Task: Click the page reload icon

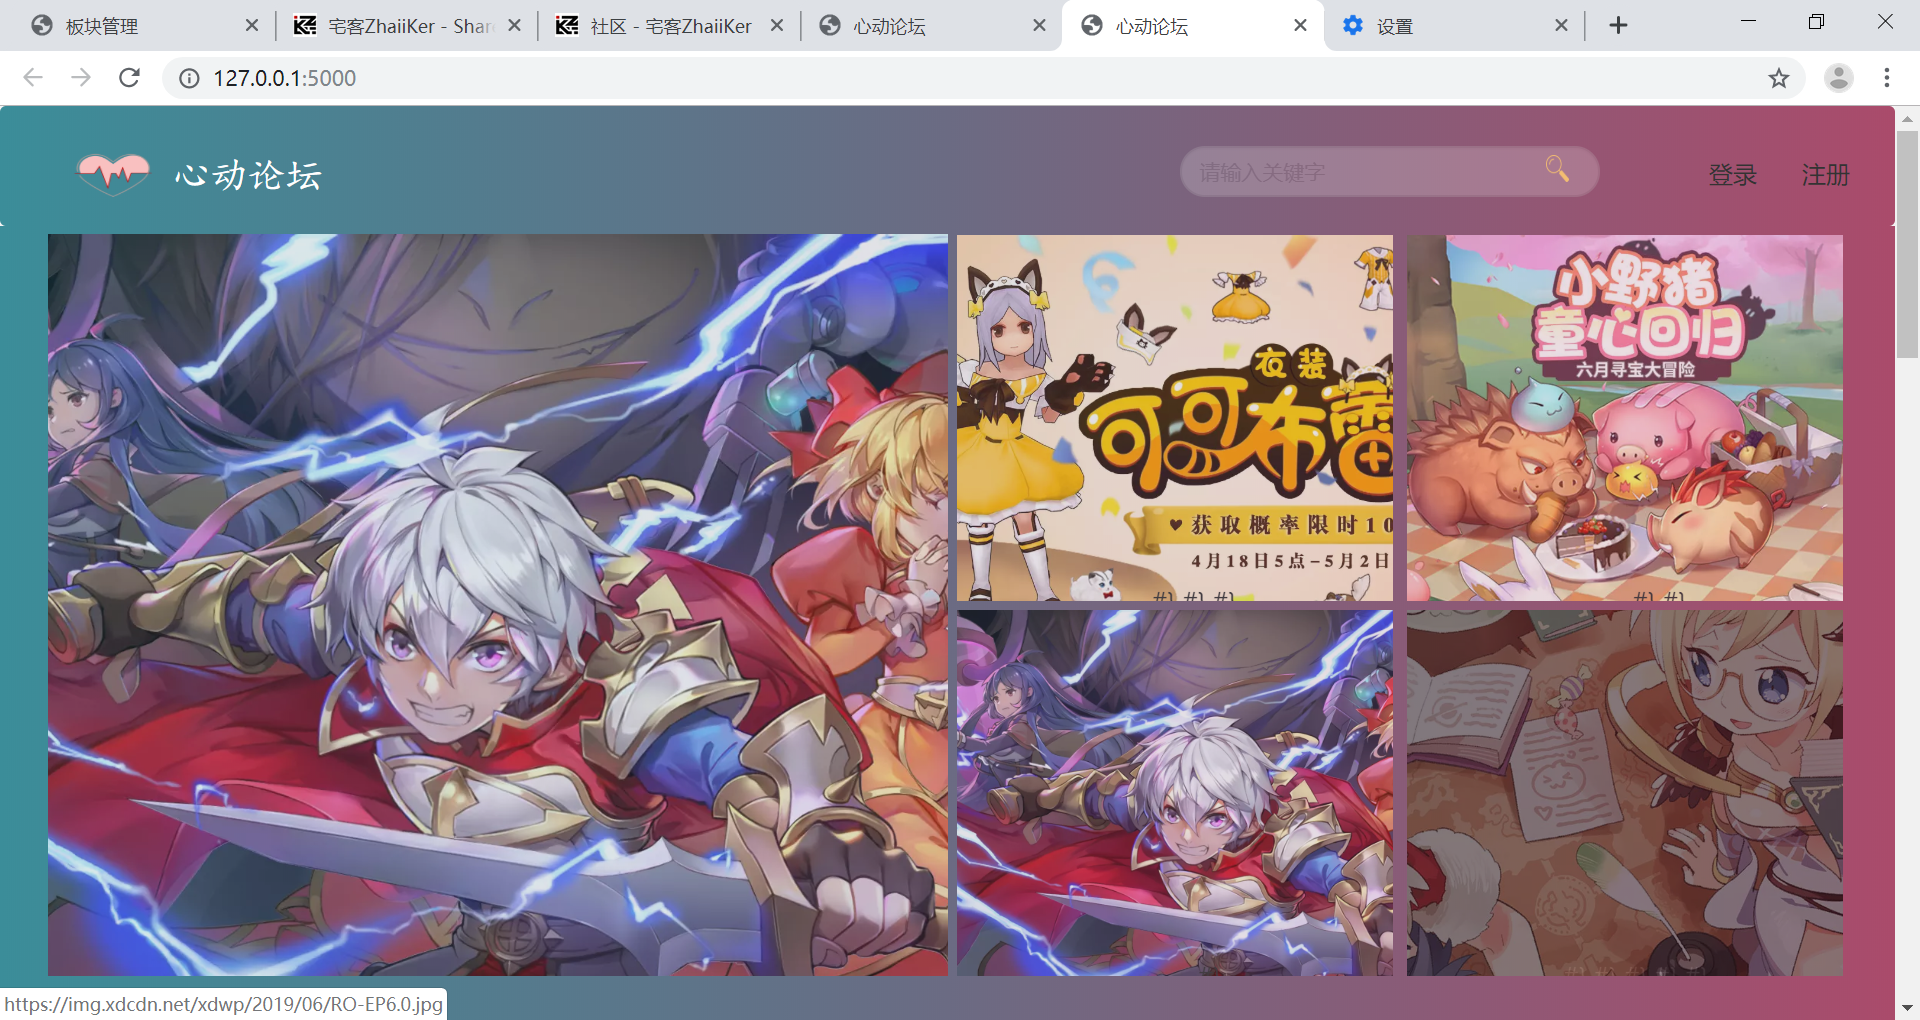Action: (129, 77)
